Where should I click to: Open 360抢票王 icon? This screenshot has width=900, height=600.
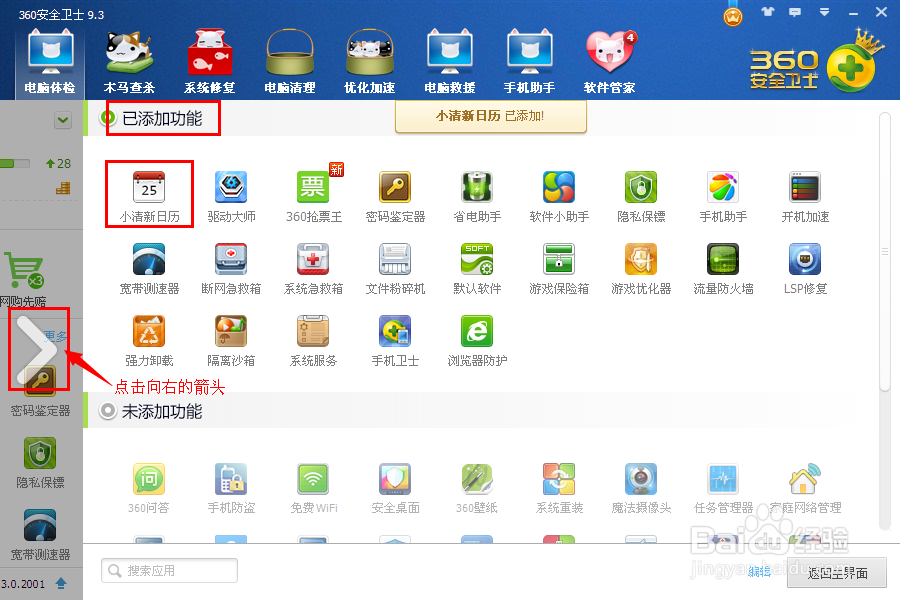313,196
